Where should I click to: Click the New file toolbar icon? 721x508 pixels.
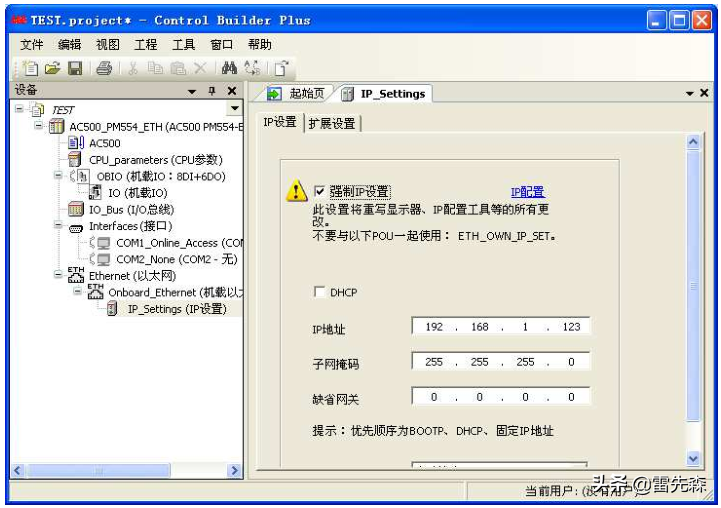(31, 68)
